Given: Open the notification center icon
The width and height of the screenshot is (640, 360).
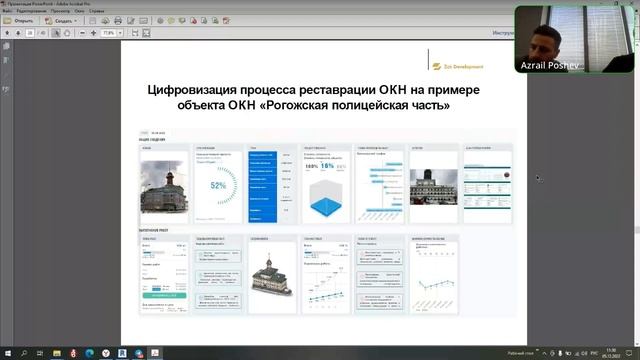Looking at the screenshot, I should pyautogui.click(x=629, y=353).
